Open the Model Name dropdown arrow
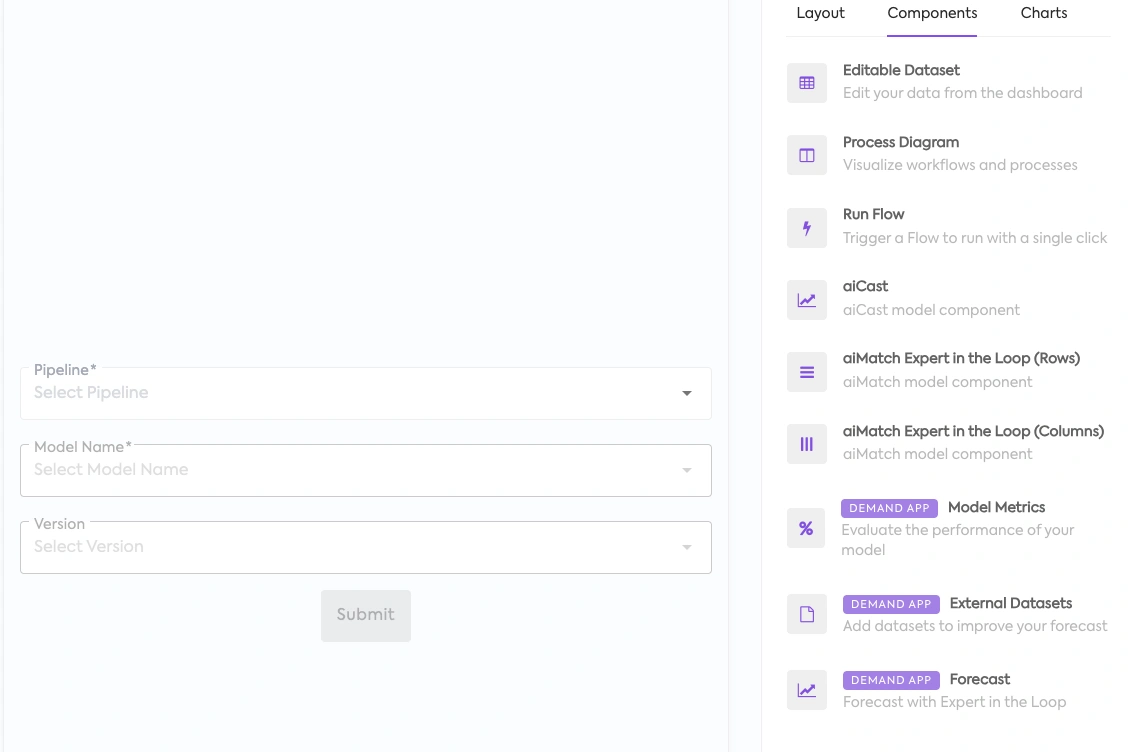This screenshot has height=752, width=1130. (x=687, y=470)
